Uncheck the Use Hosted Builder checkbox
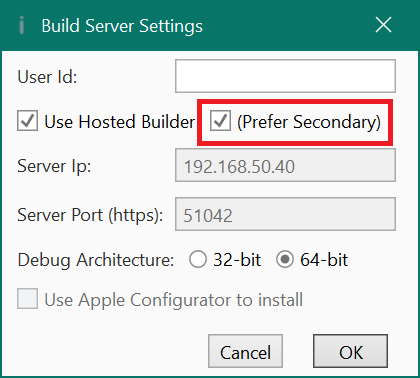 (27, 121)
